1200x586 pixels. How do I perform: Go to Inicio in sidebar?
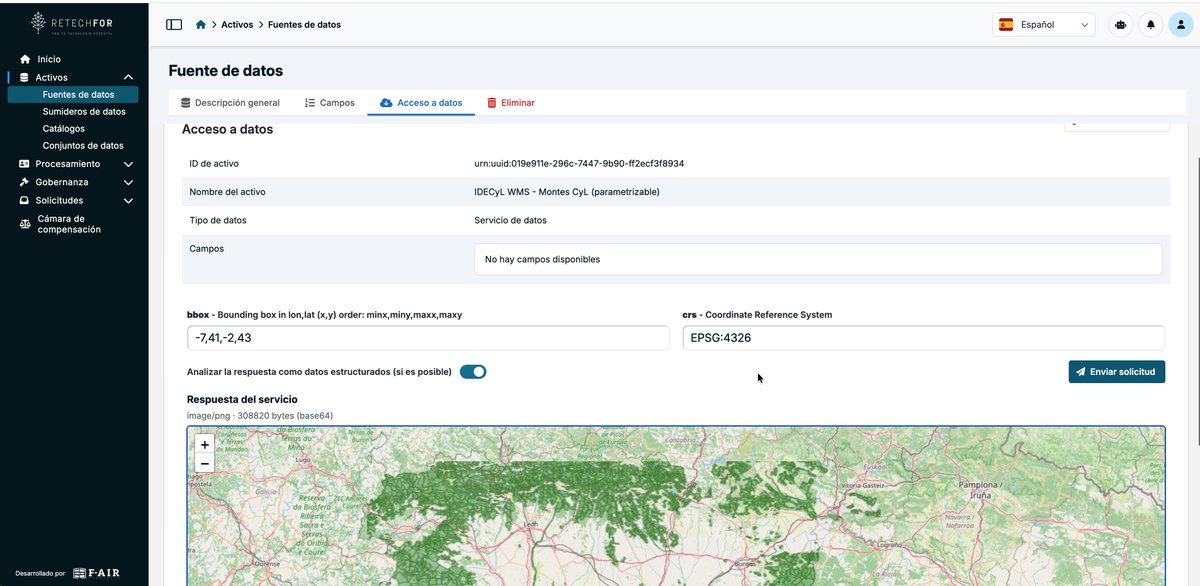click(49, 59)
